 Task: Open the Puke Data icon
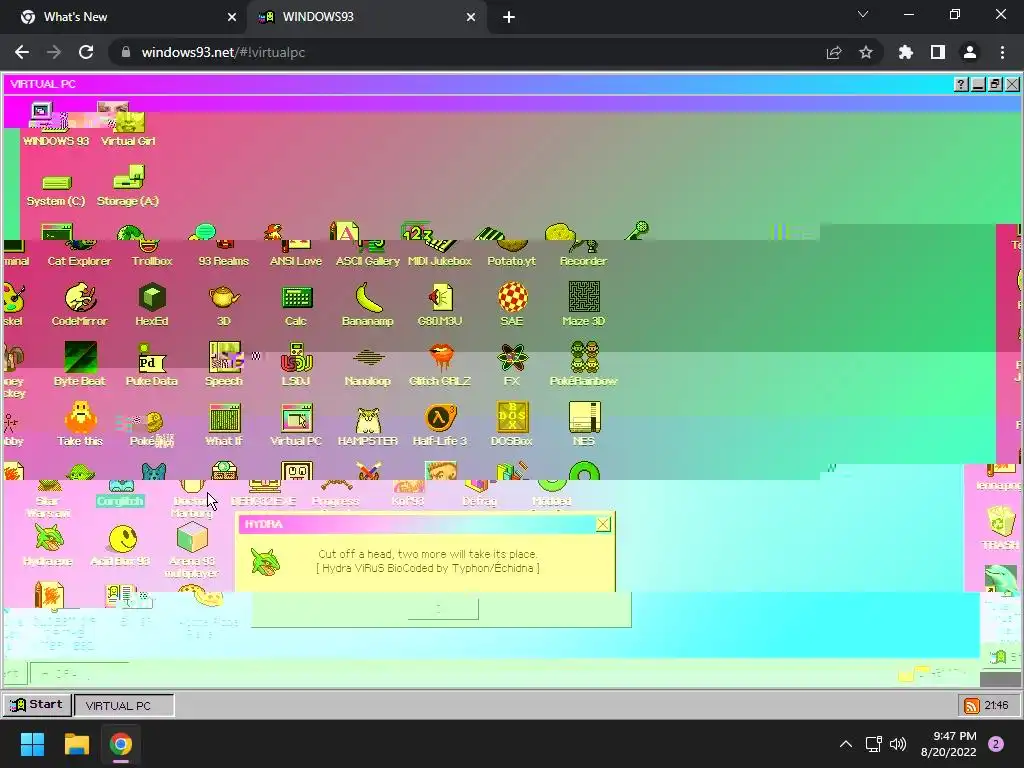tap(152, 364)
